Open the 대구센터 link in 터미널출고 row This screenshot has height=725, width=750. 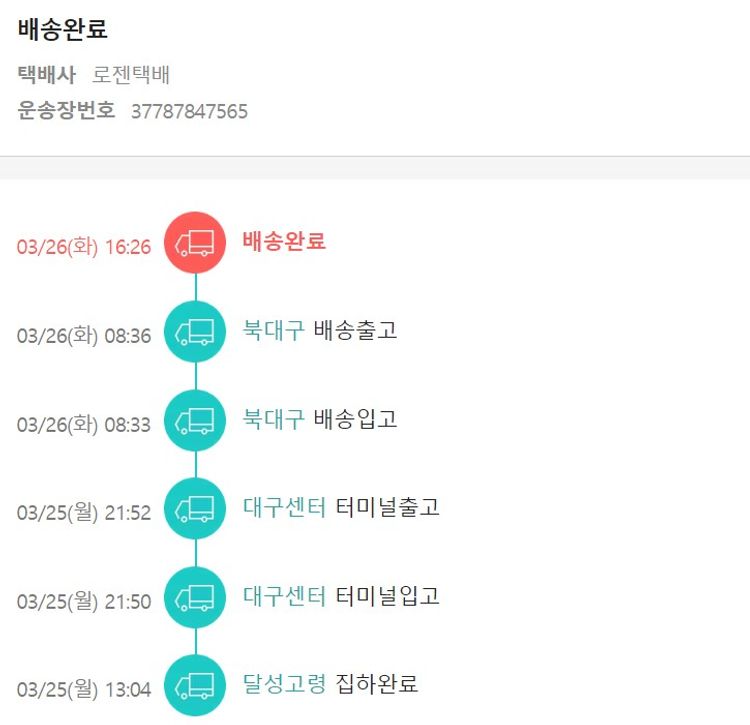284,507
